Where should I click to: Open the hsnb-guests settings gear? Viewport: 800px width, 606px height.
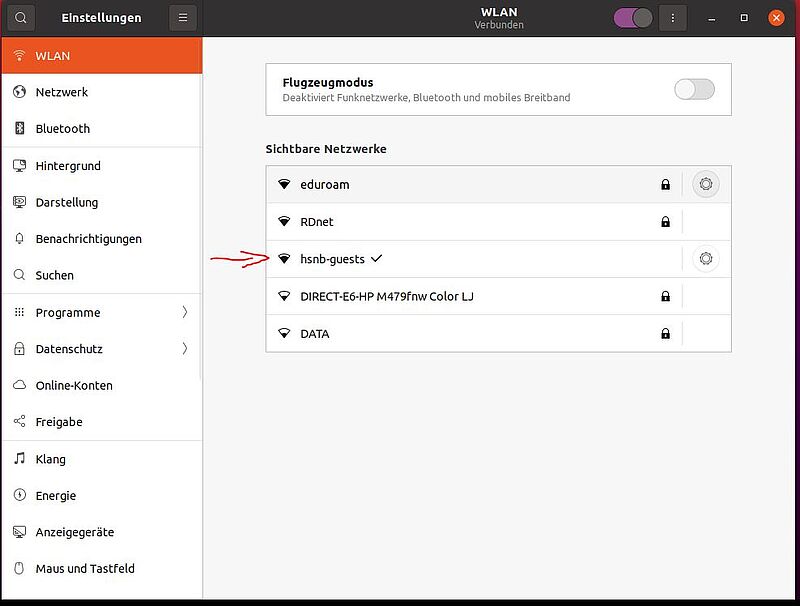(x=706, y=259)
